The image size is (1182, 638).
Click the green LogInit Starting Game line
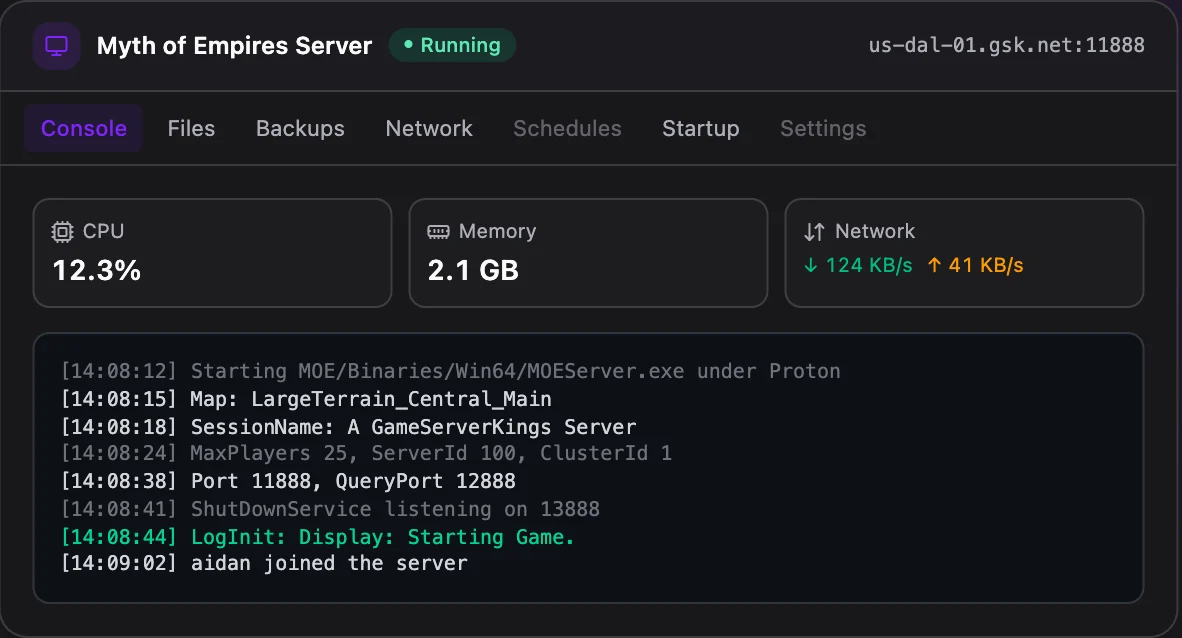point(317,537)
